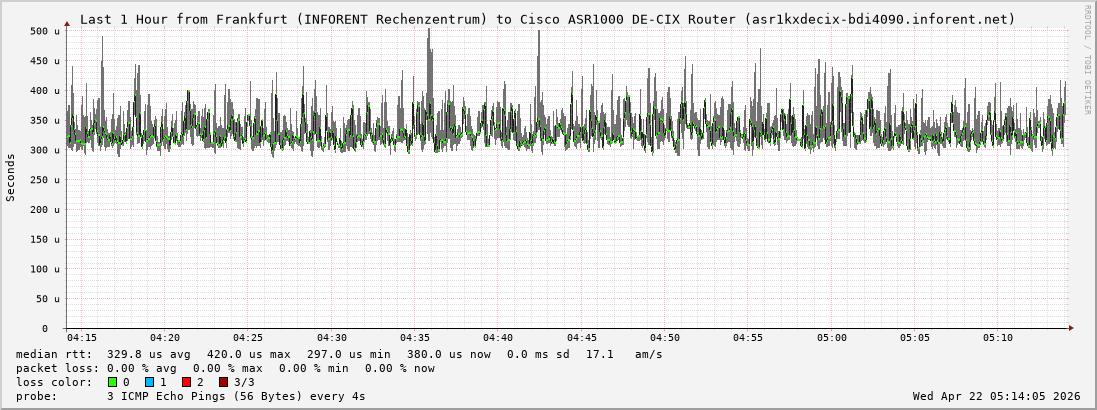The image size is (1097, 410).
Task: Click the packet loss statistics line
Action: point(225,368)
